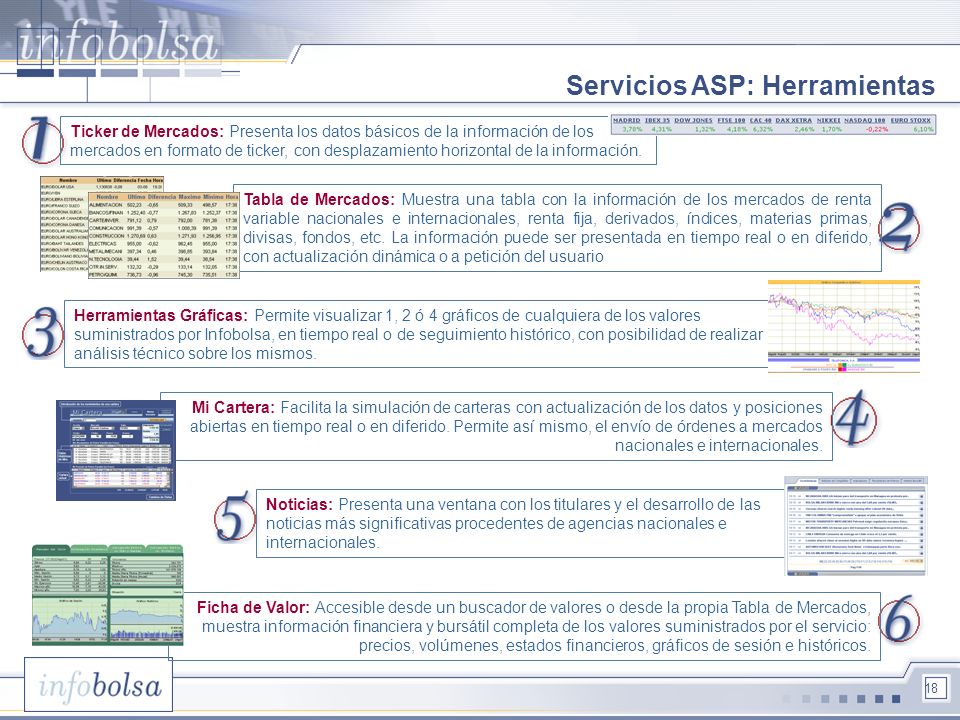Click the number 3 badge beside Herramientas Gráficas

tap(43, 332)
